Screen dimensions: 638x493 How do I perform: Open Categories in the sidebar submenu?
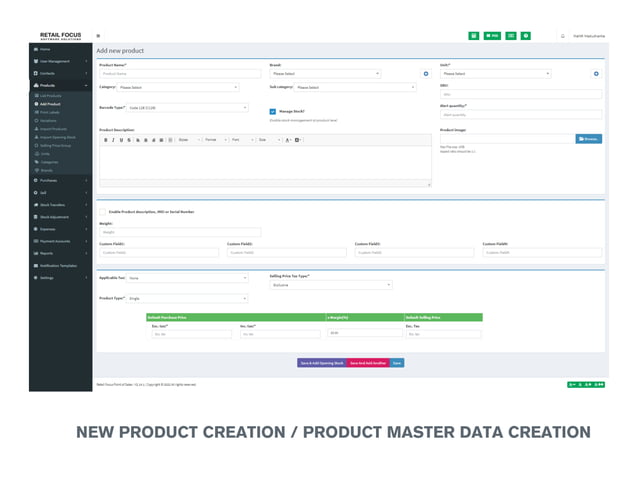49,162
